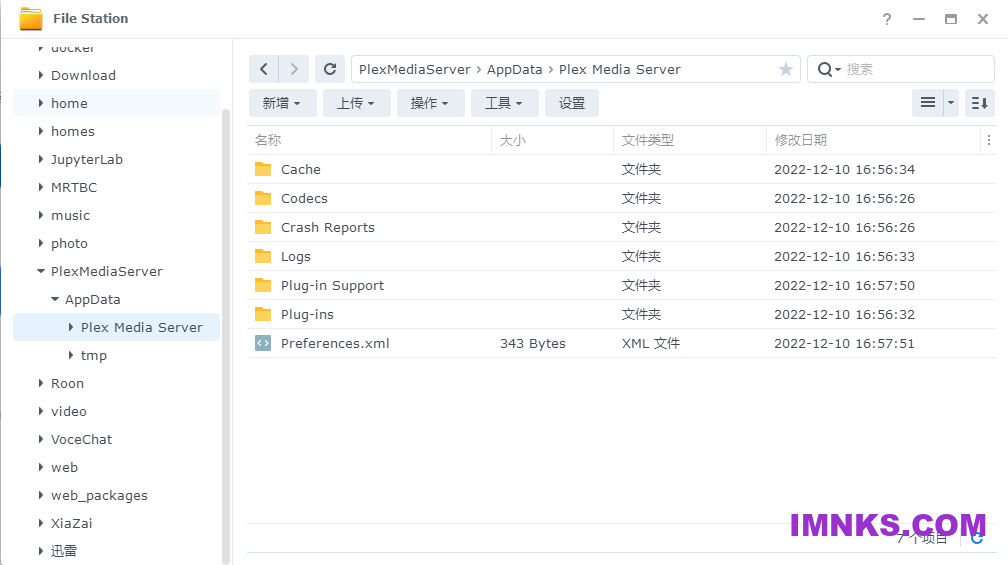The width and height of the screenshot is (1008, 565).
Task: Click the Plug-in Support folder icon
Action: click(x=263, y=285)
